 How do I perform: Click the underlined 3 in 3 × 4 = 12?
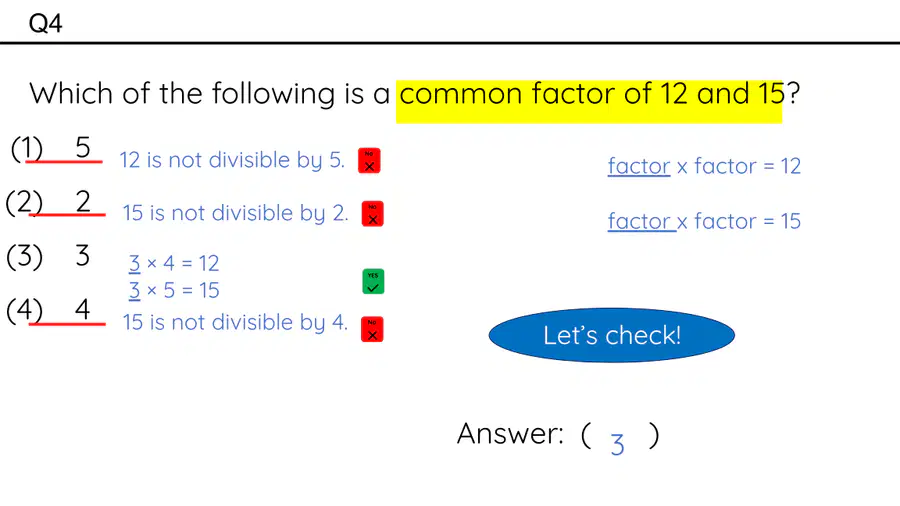click(134, 263)
